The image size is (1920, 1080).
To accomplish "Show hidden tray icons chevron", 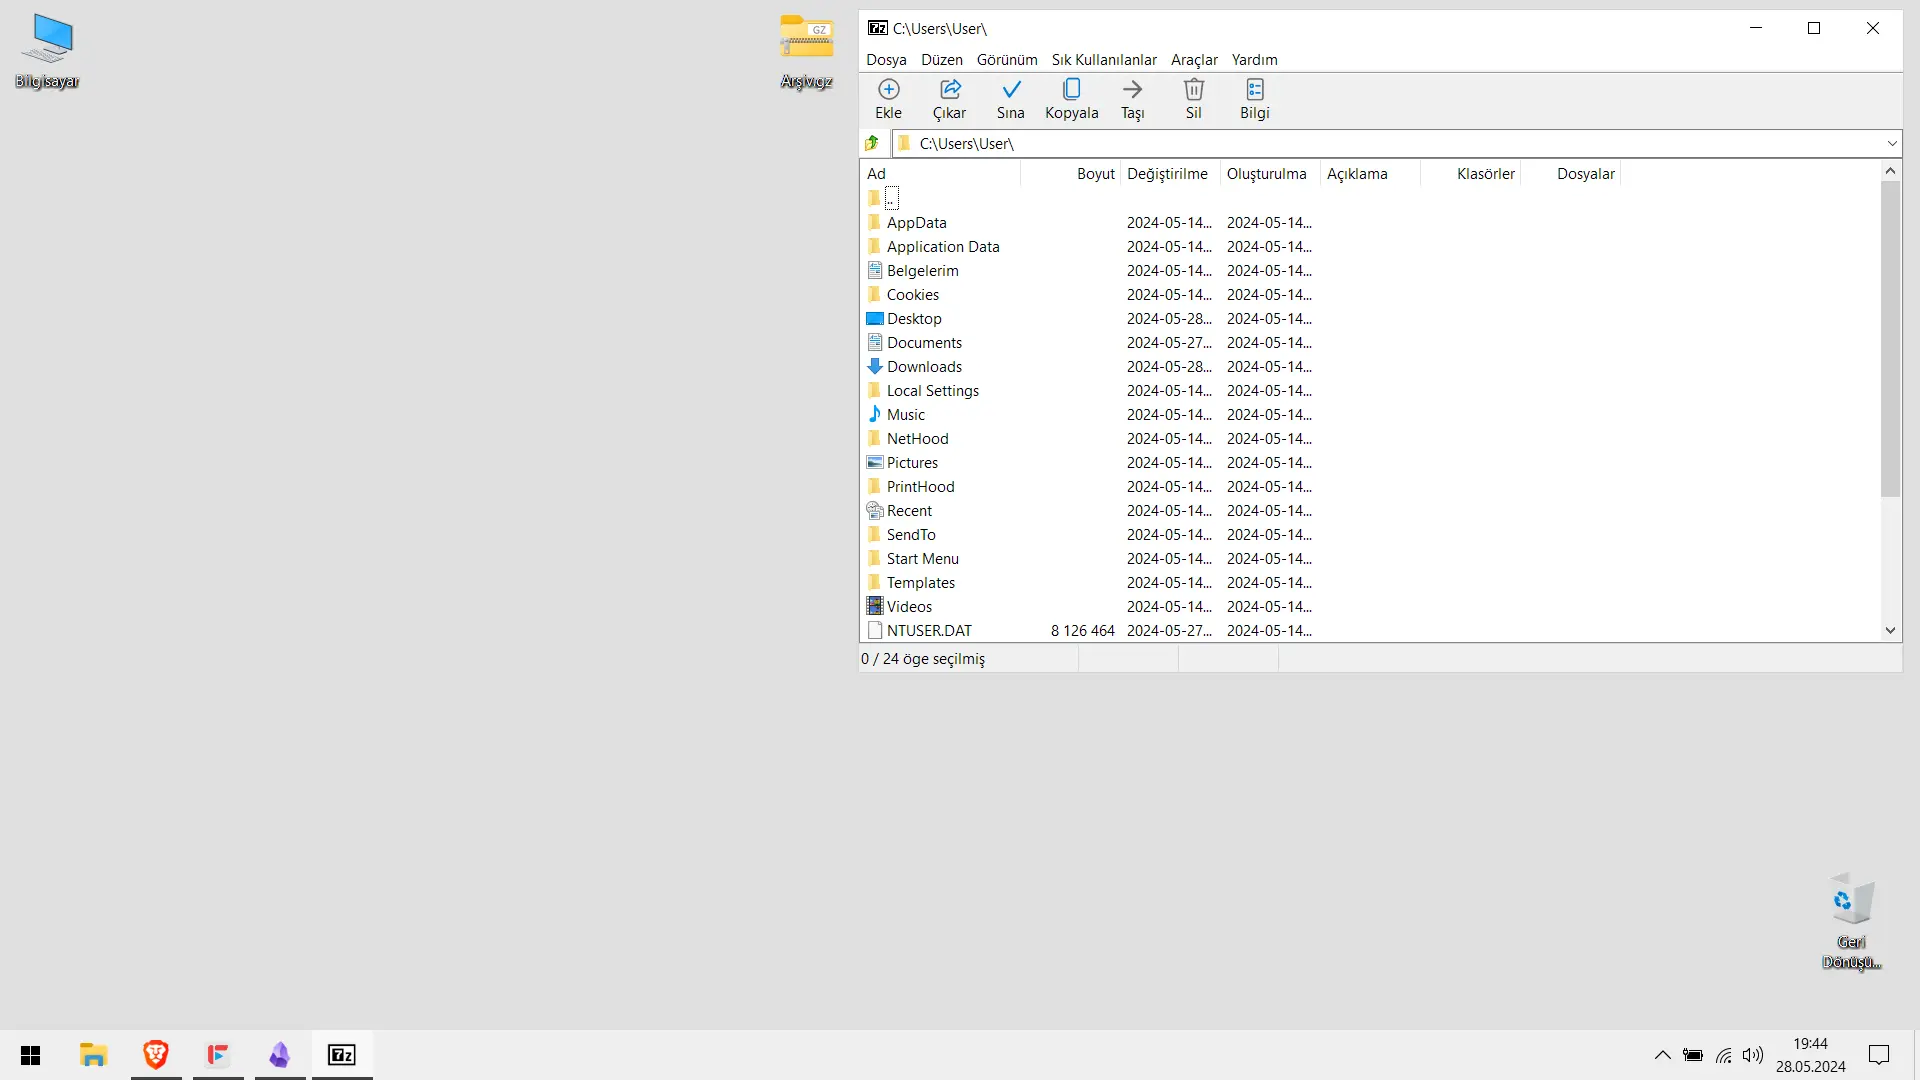I will 1662,1055.
